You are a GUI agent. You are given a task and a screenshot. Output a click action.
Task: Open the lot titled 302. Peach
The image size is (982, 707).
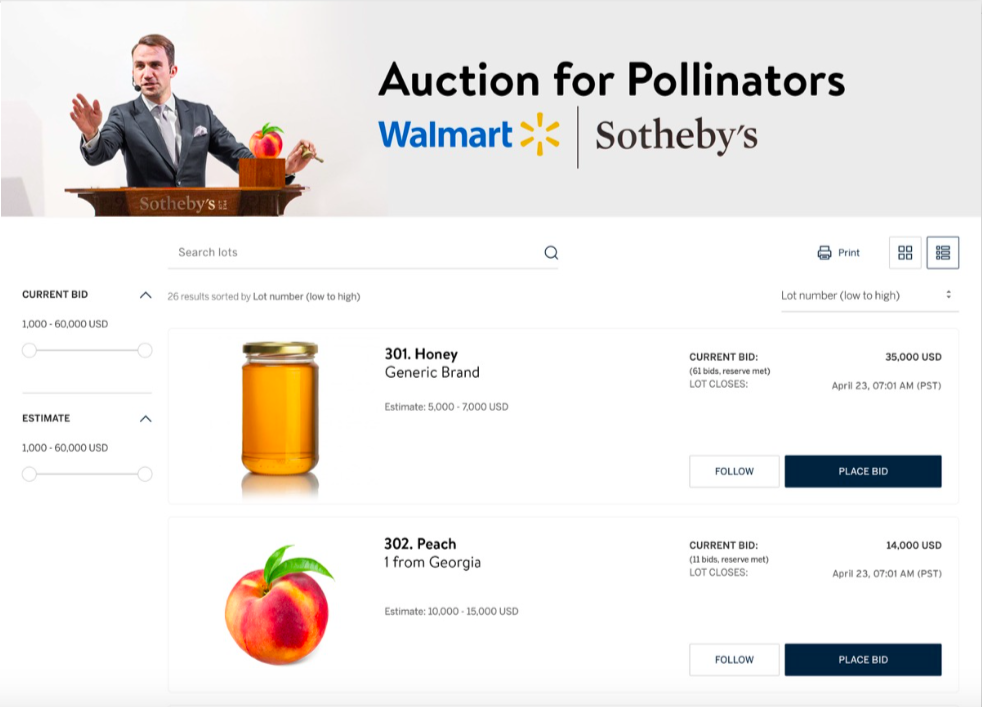[x=420, y=544]
